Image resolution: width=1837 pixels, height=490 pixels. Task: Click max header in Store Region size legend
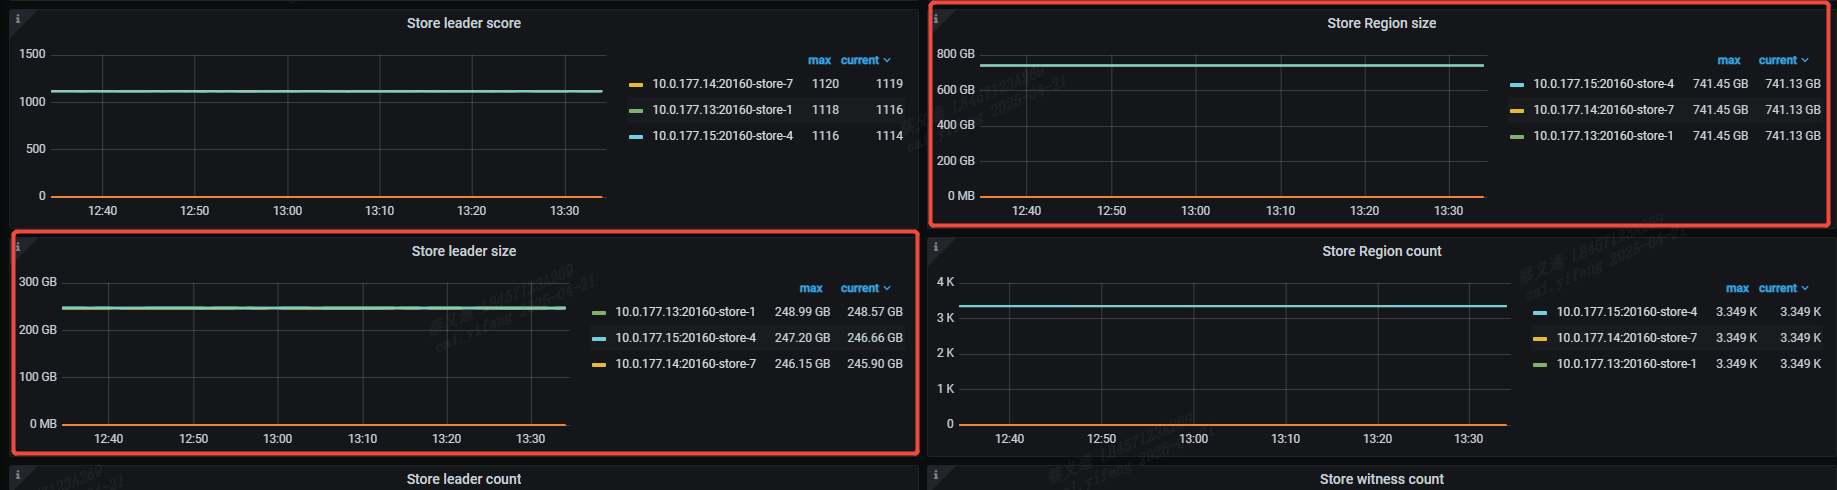coord(1728,60)
